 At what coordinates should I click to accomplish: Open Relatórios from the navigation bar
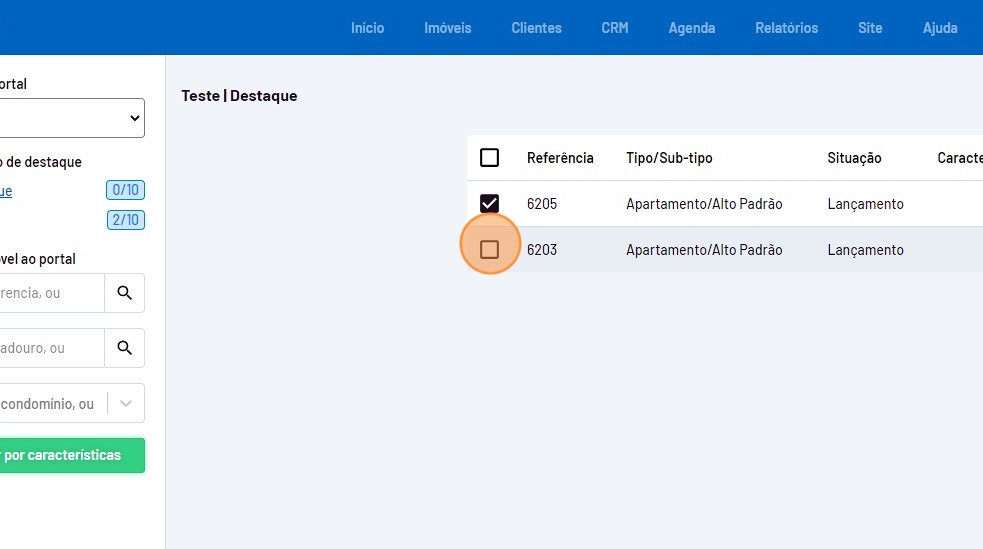coord(786,28)
